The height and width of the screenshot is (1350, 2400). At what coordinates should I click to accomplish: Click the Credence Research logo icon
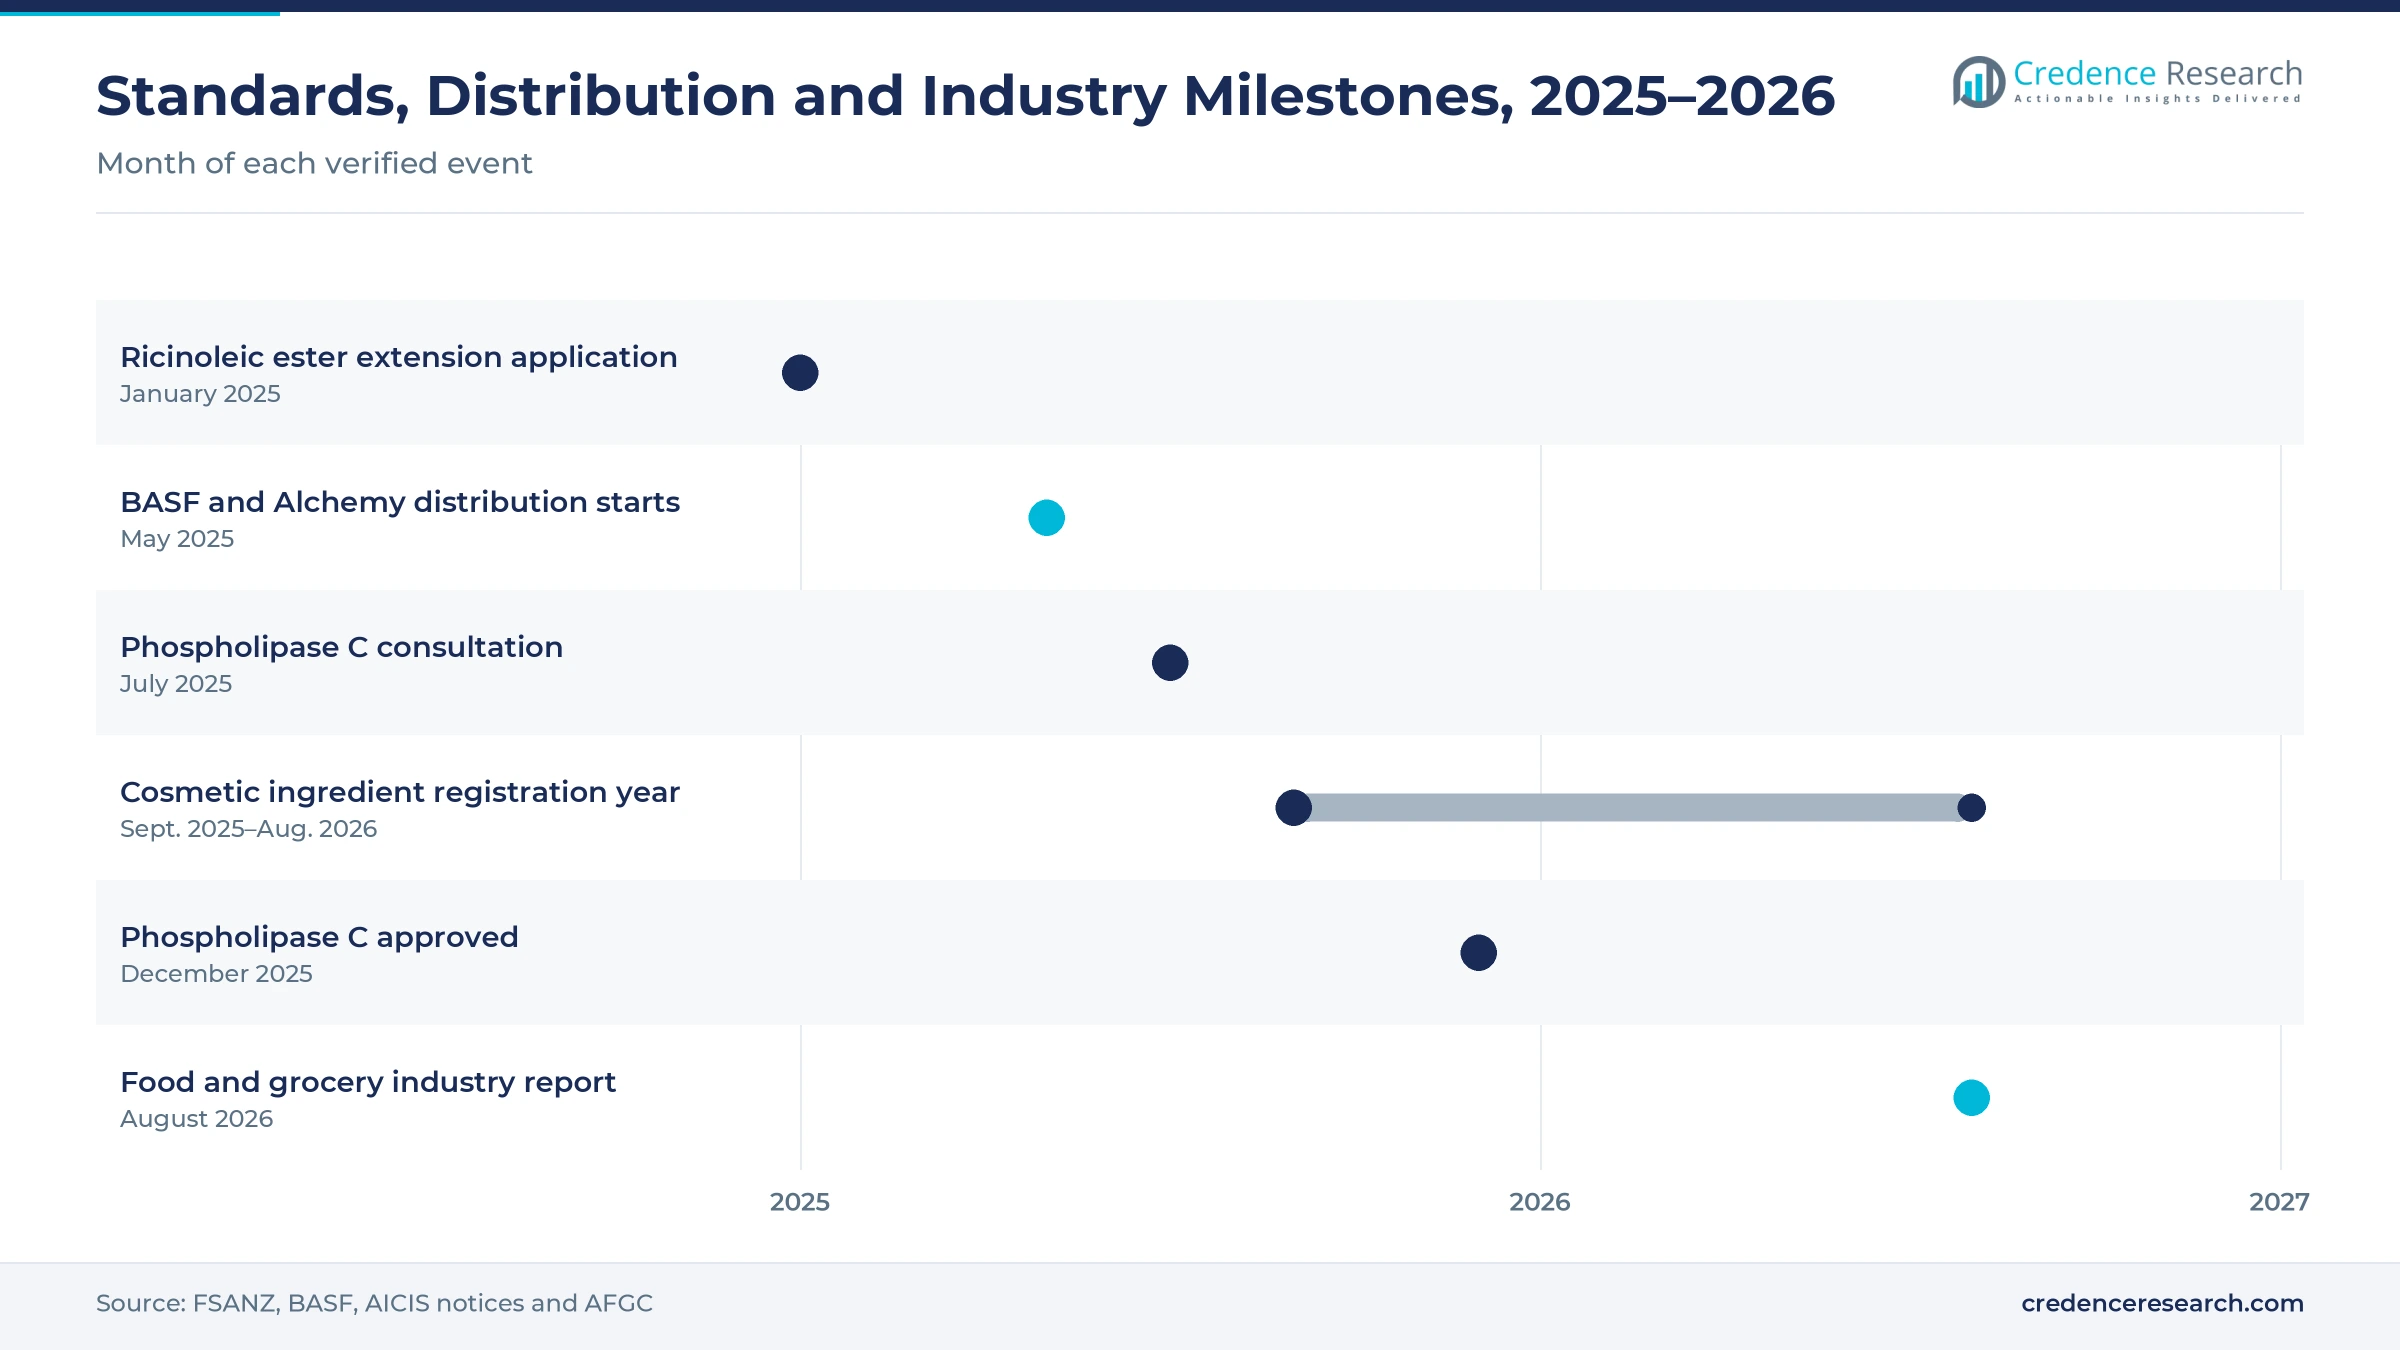click(1978, 82)
